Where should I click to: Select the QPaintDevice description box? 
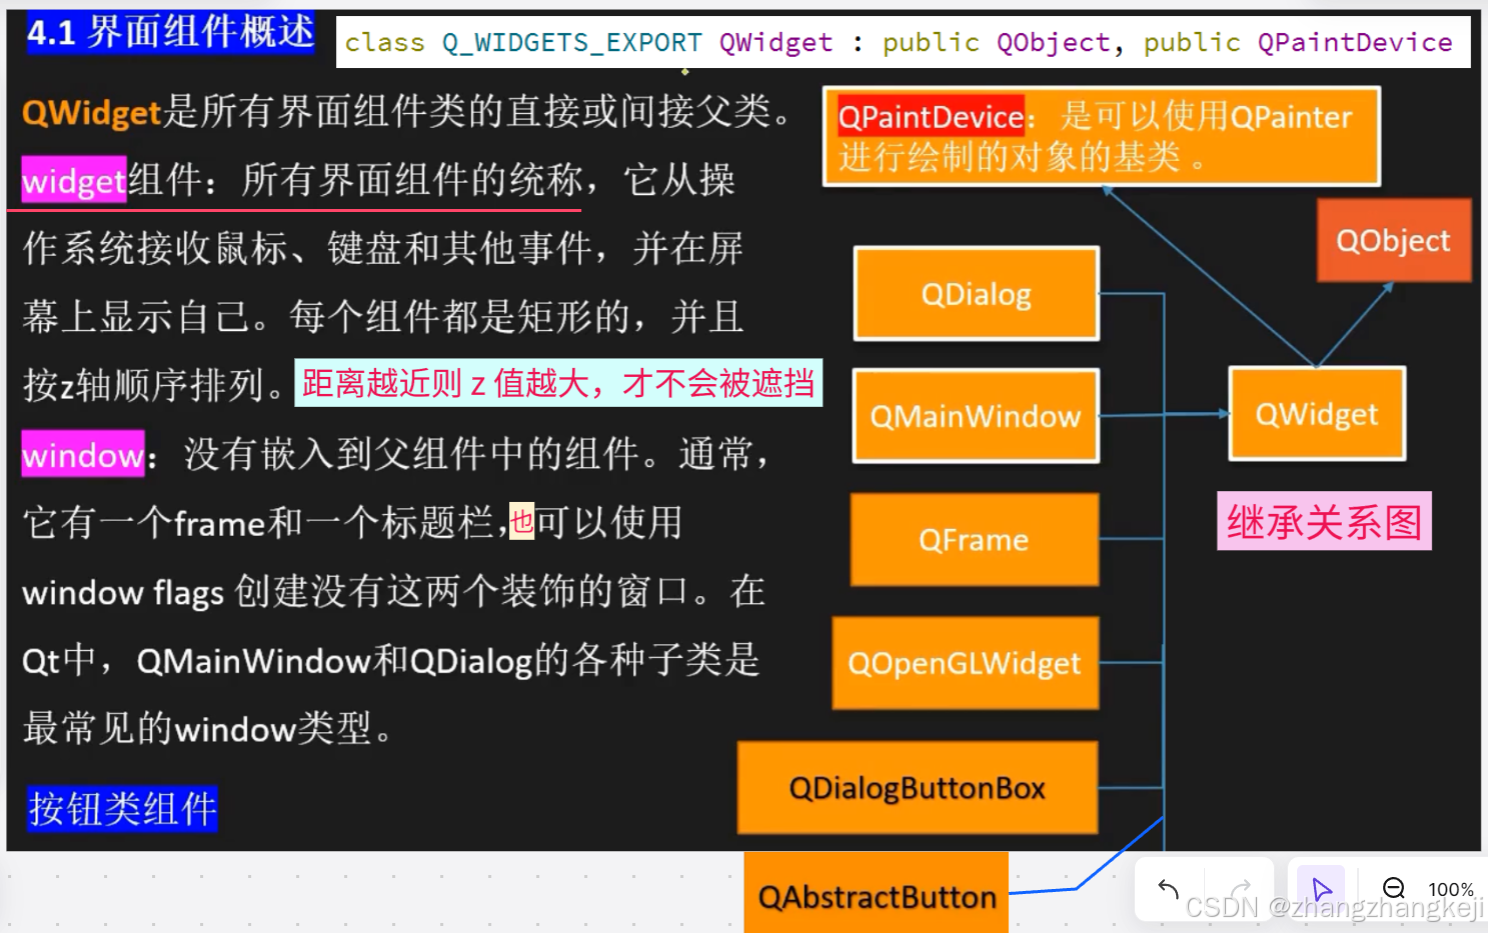(x=1098, y=136)
